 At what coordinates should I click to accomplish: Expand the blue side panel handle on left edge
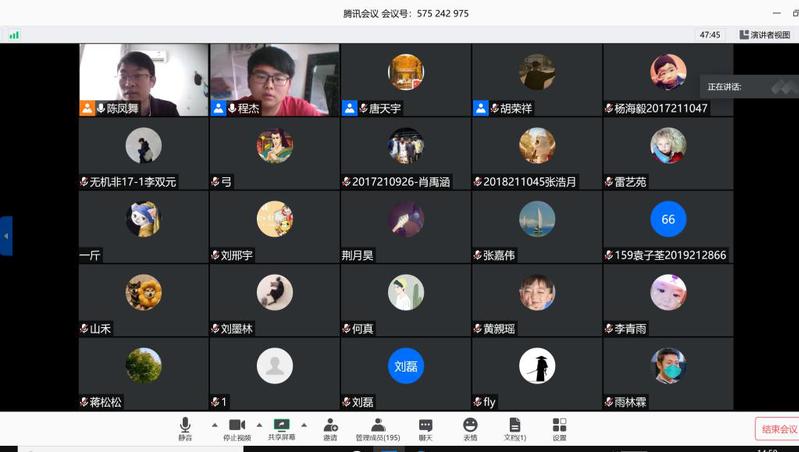(6, 236)
